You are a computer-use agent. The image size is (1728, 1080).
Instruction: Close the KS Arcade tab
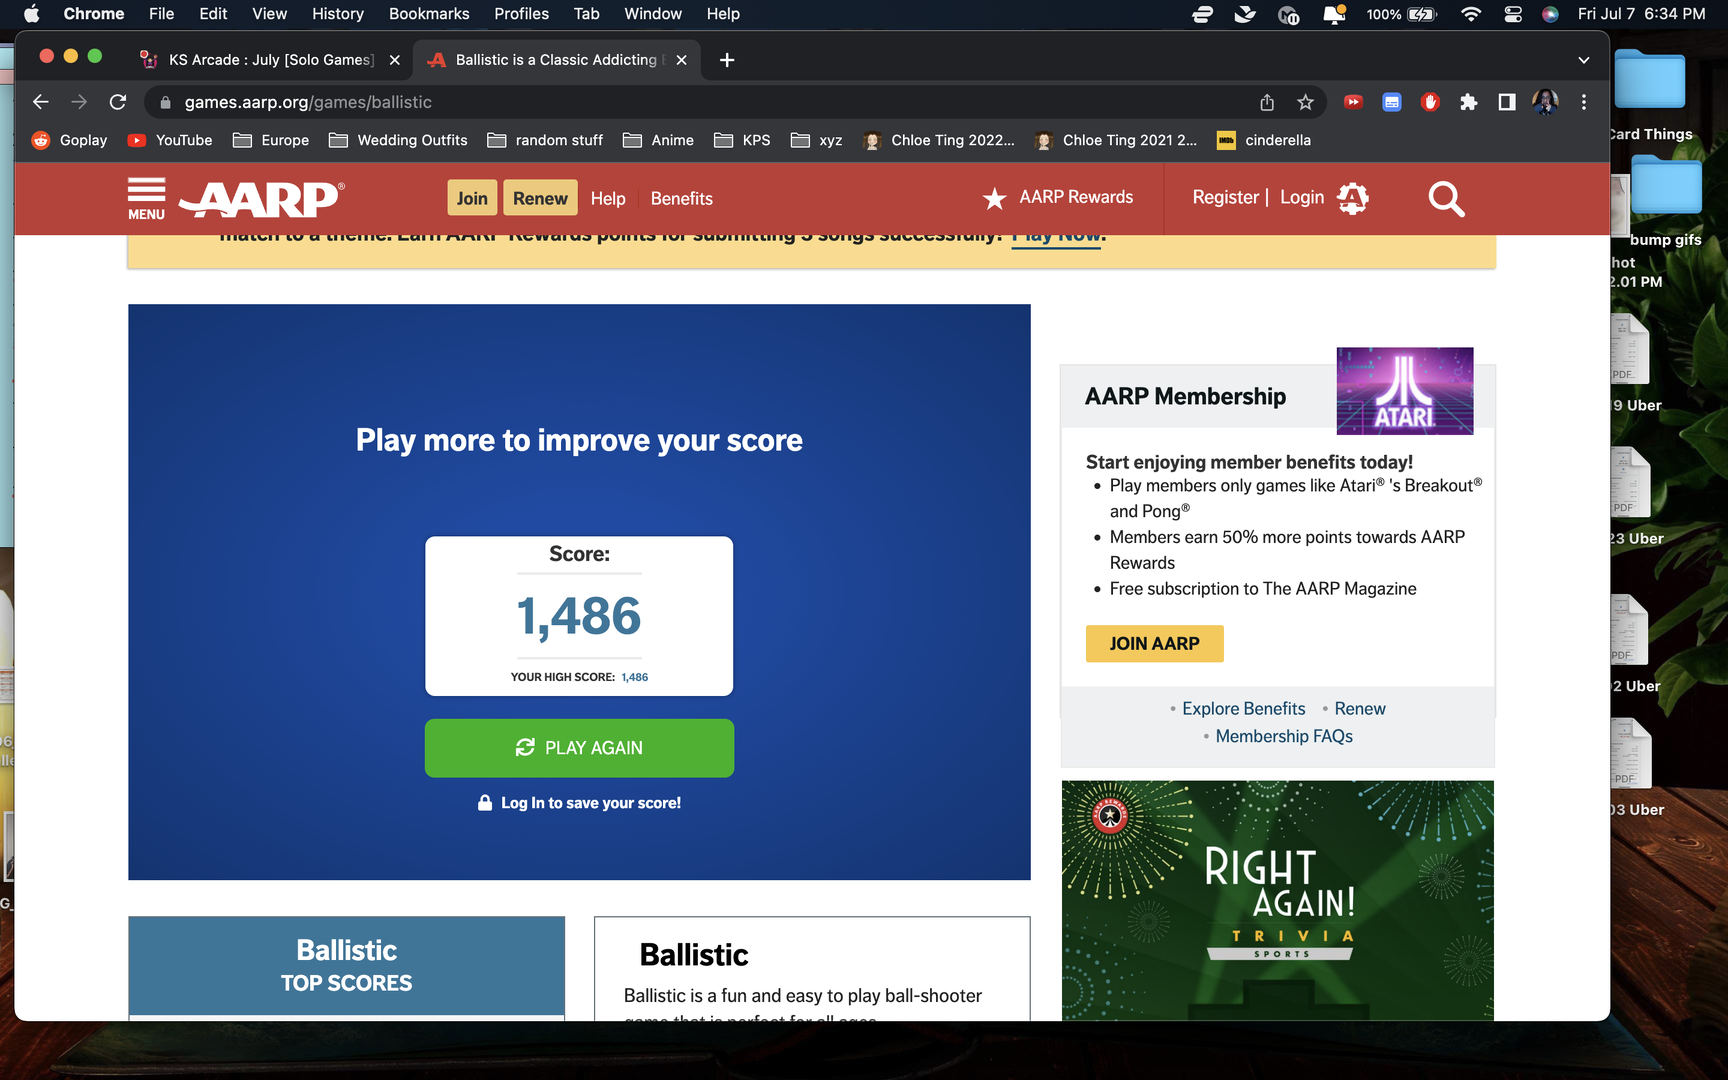point(395,60)
